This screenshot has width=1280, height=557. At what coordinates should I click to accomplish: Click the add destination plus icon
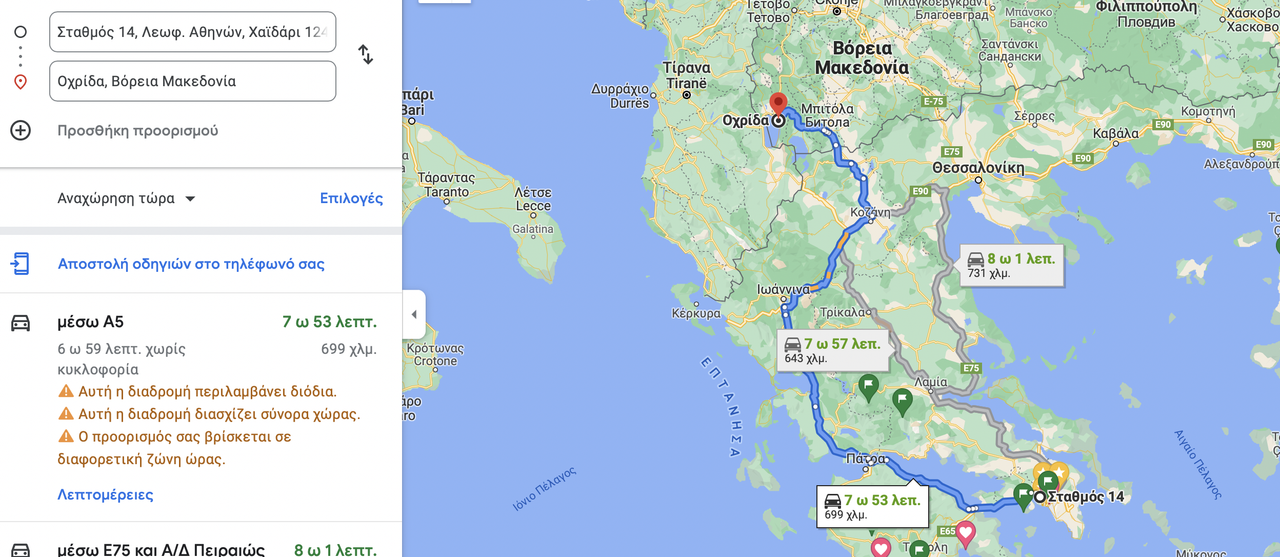pos(20,130)
